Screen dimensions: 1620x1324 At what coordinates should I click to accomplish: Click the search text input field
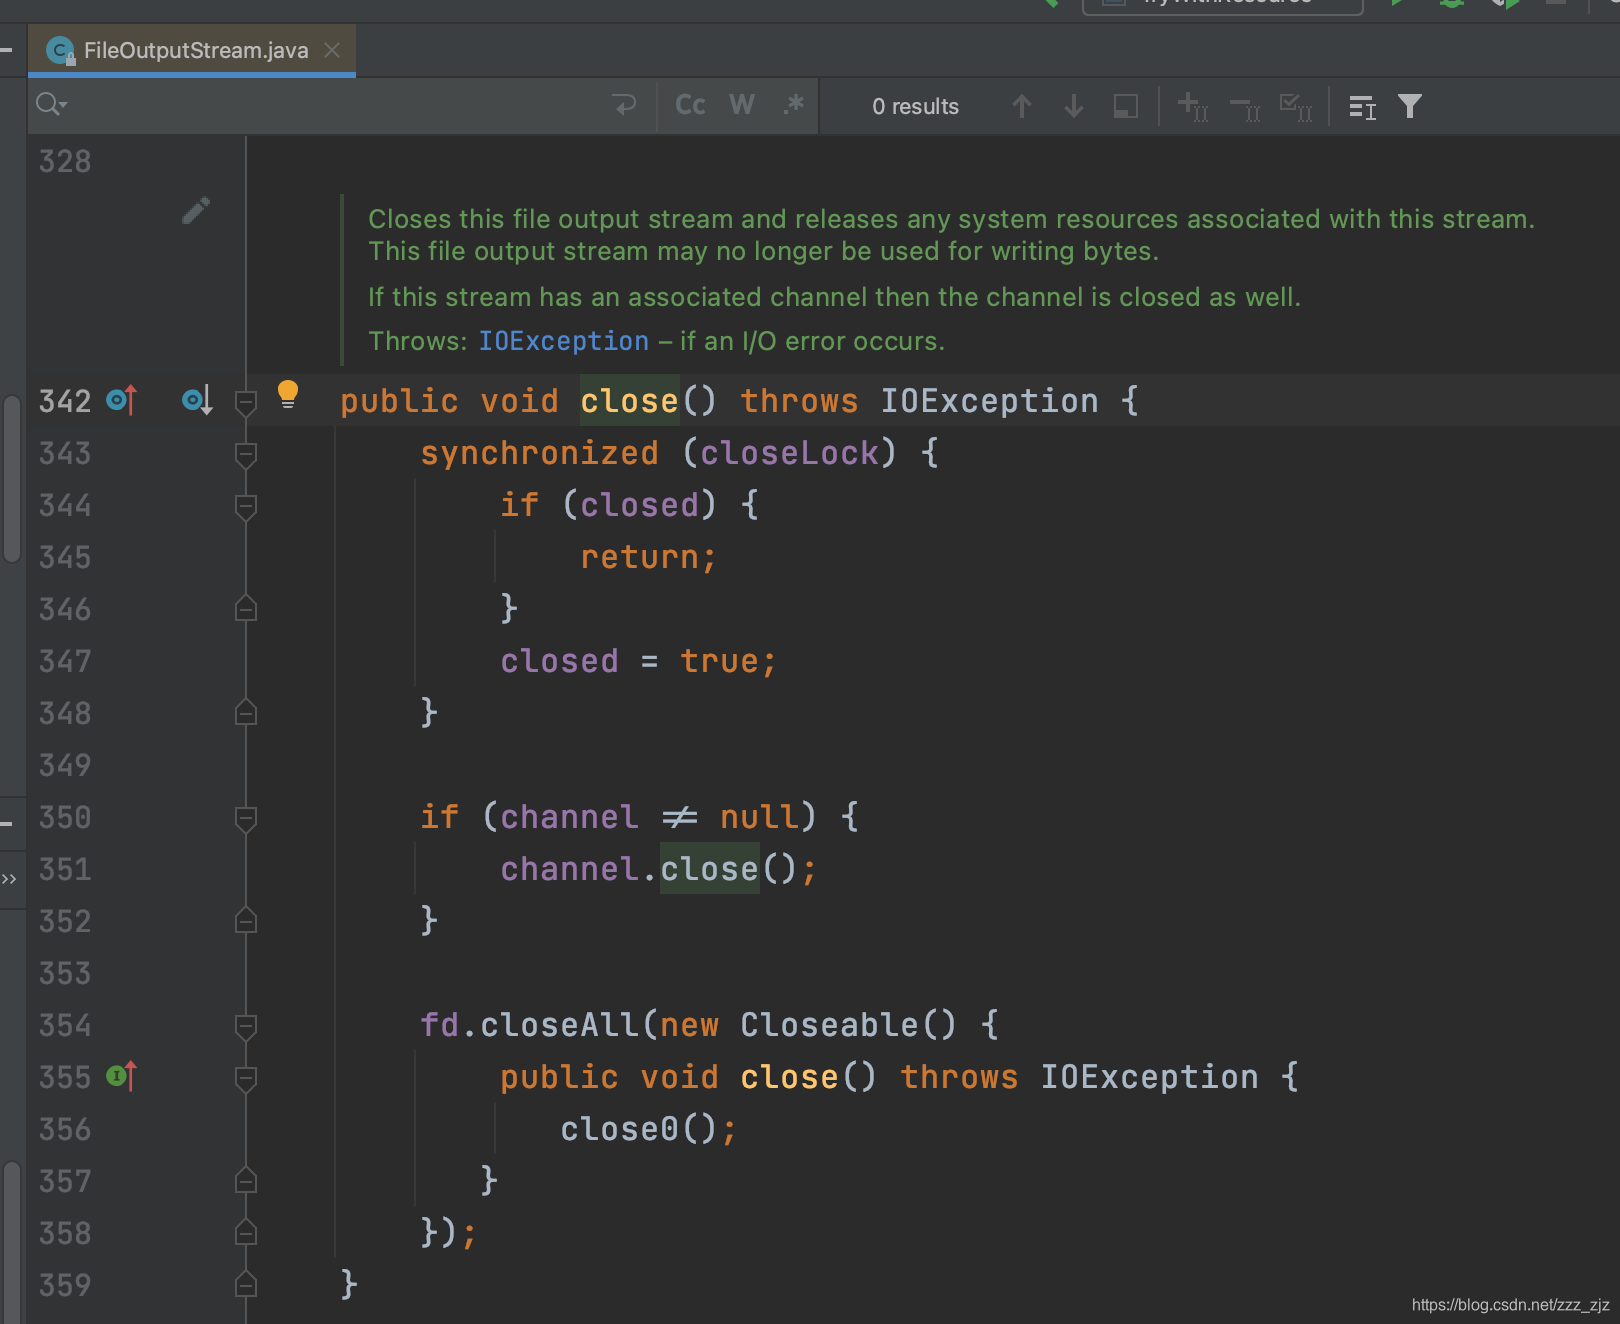click(x=330, y=105)
